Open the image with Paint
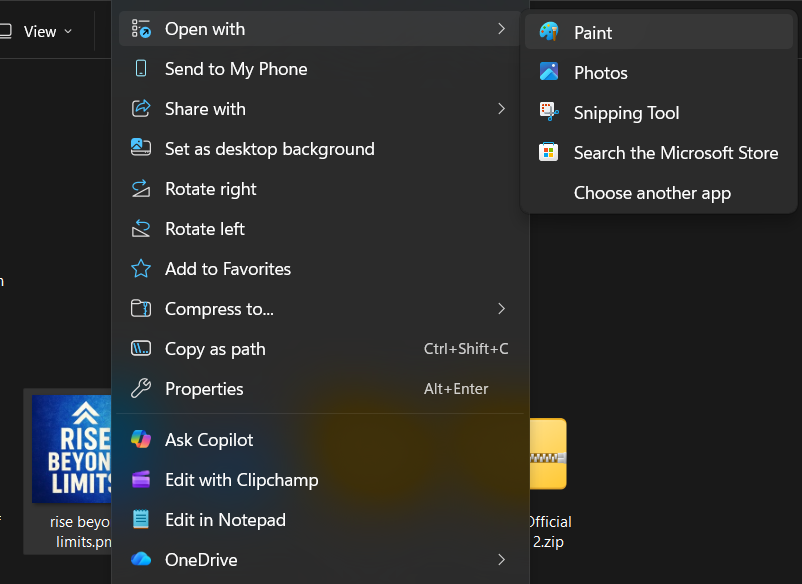Viewport: 802px width, 584px height. 590,32
